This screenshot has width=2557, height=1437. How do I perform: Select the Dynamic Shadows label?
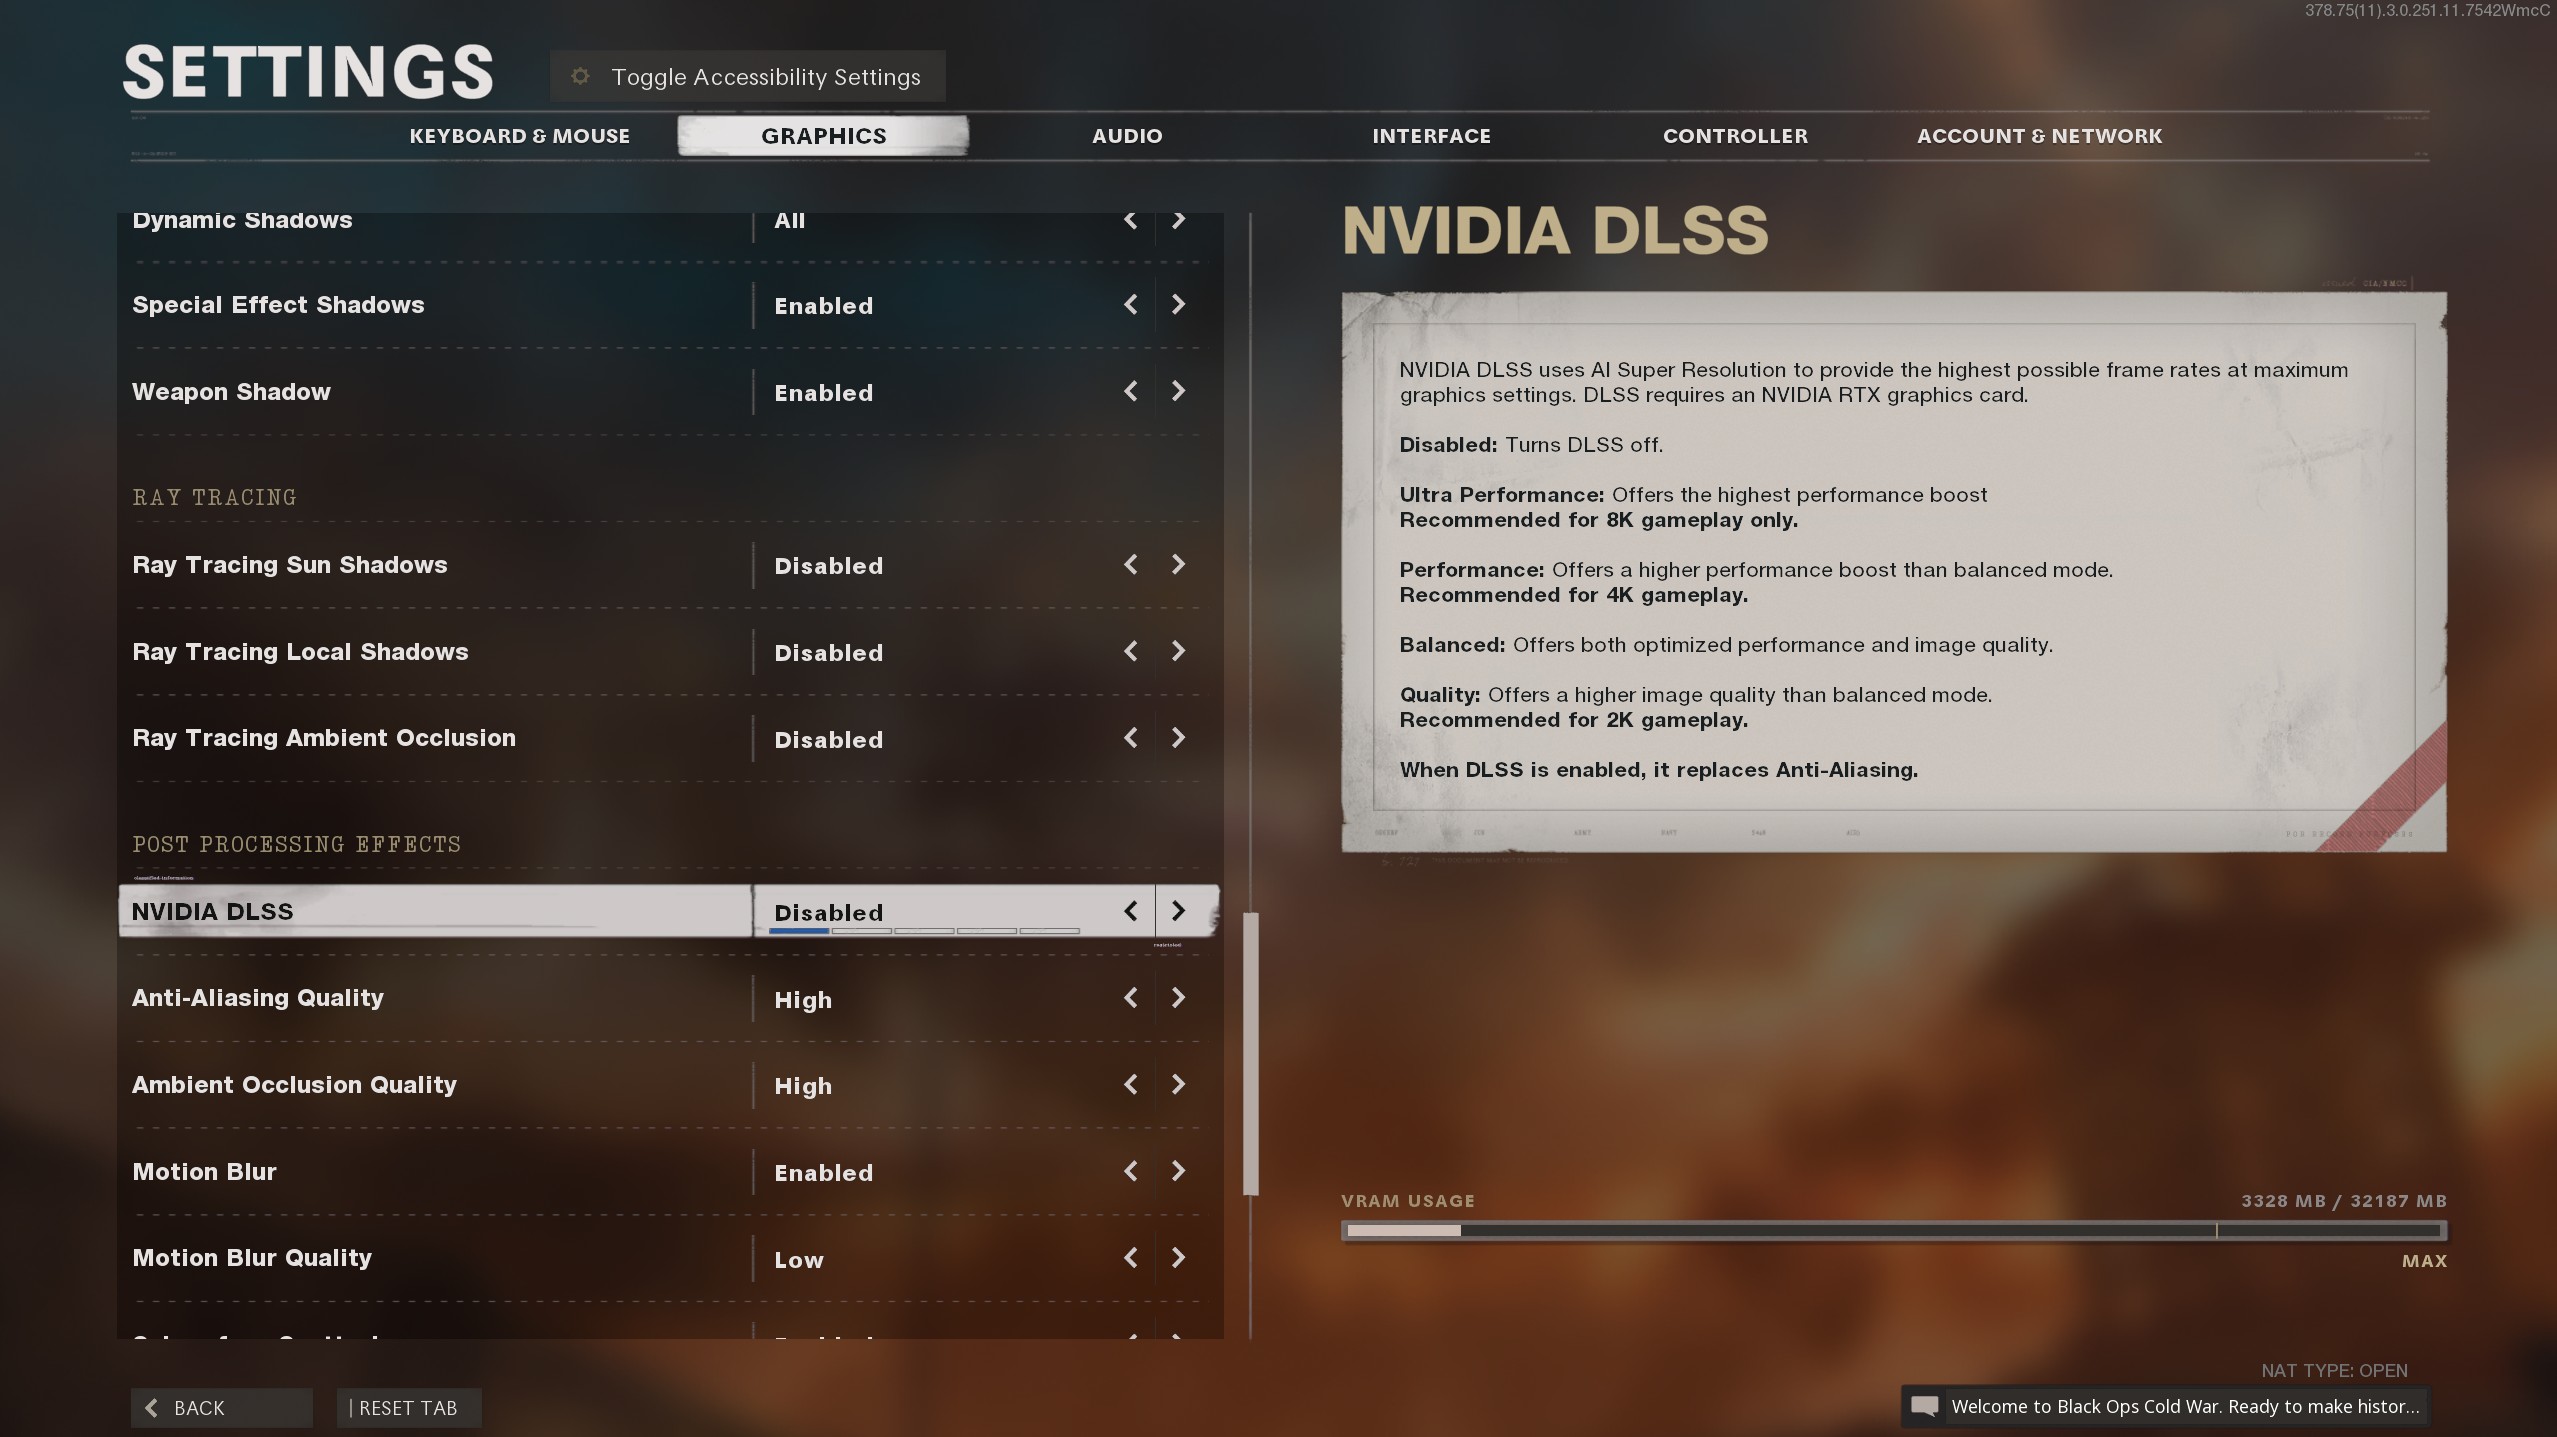click(x=242, y=220)
